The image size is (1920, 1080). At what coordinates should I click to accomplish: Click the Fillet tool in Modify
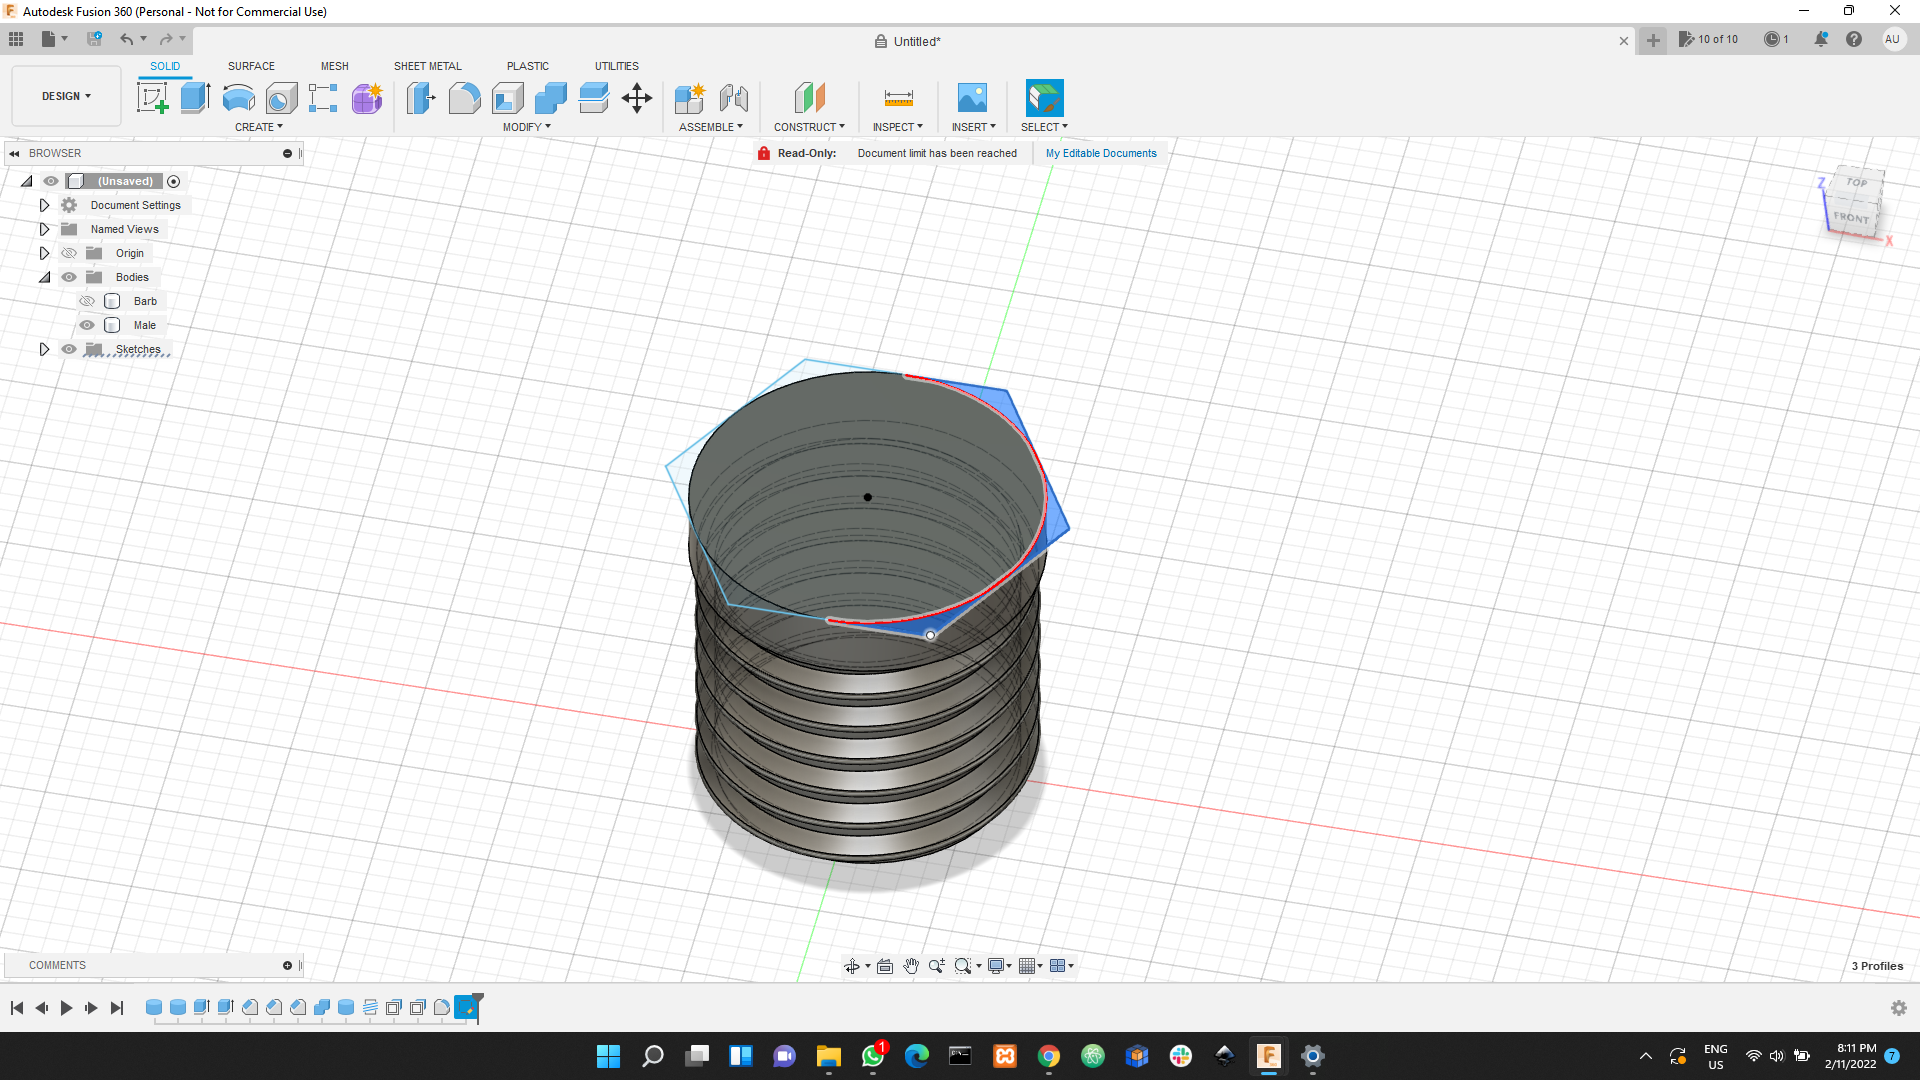click(464, 96)
